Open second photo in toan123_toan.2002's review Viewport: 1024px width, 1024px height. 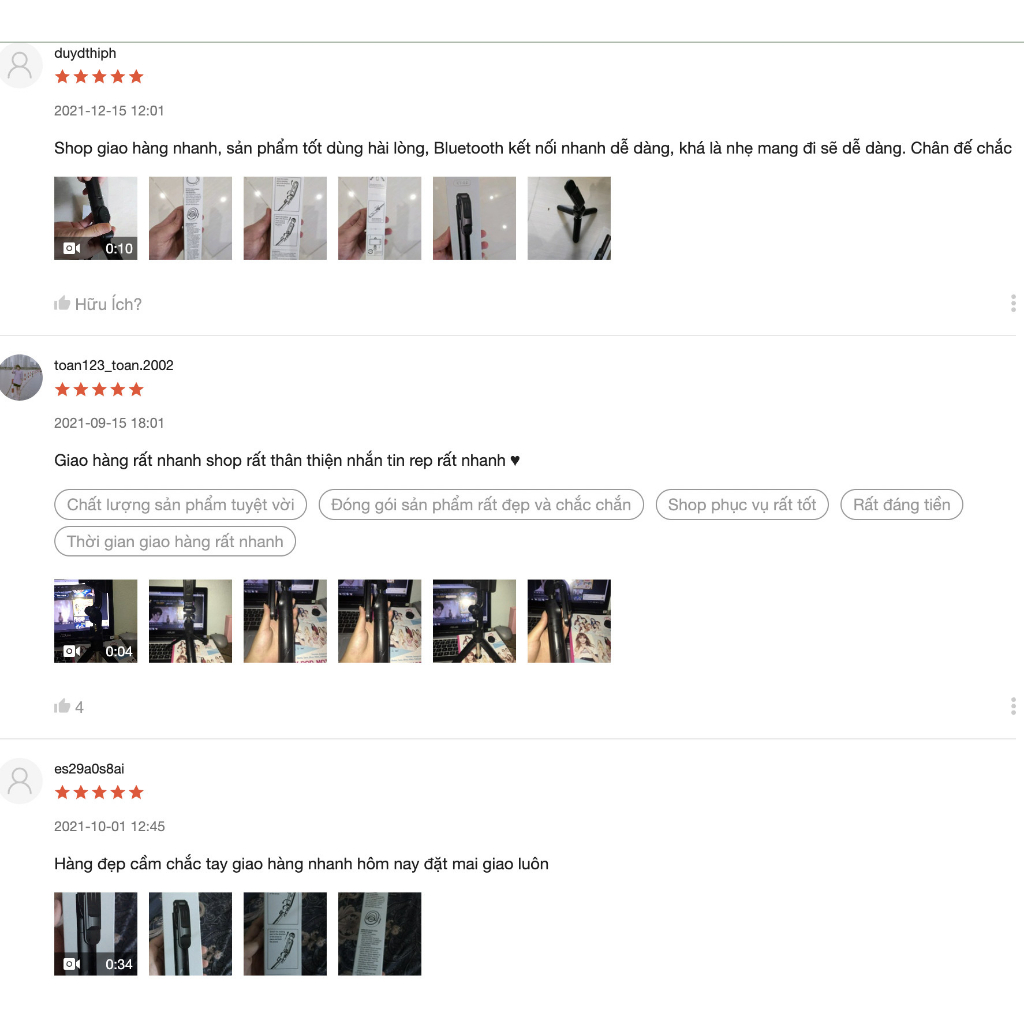pos(190,621)
